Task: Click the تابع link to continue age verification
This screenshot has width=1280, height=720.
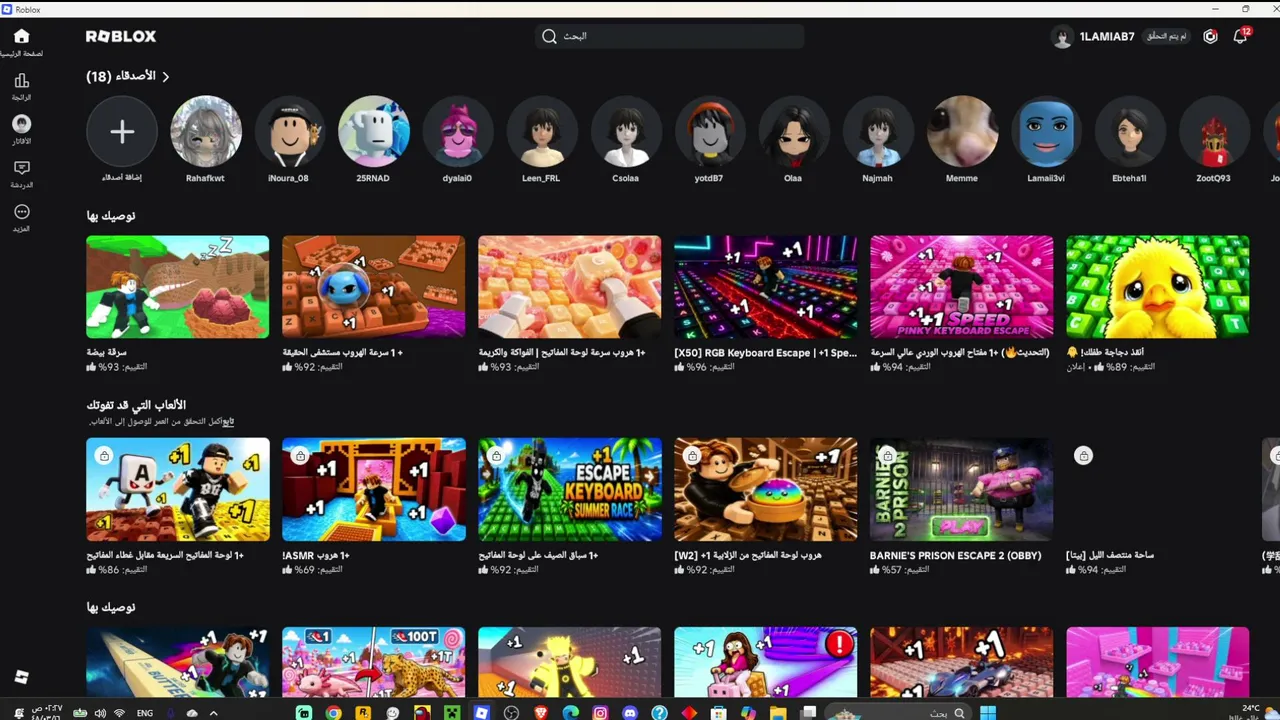Action: point(228,421)
